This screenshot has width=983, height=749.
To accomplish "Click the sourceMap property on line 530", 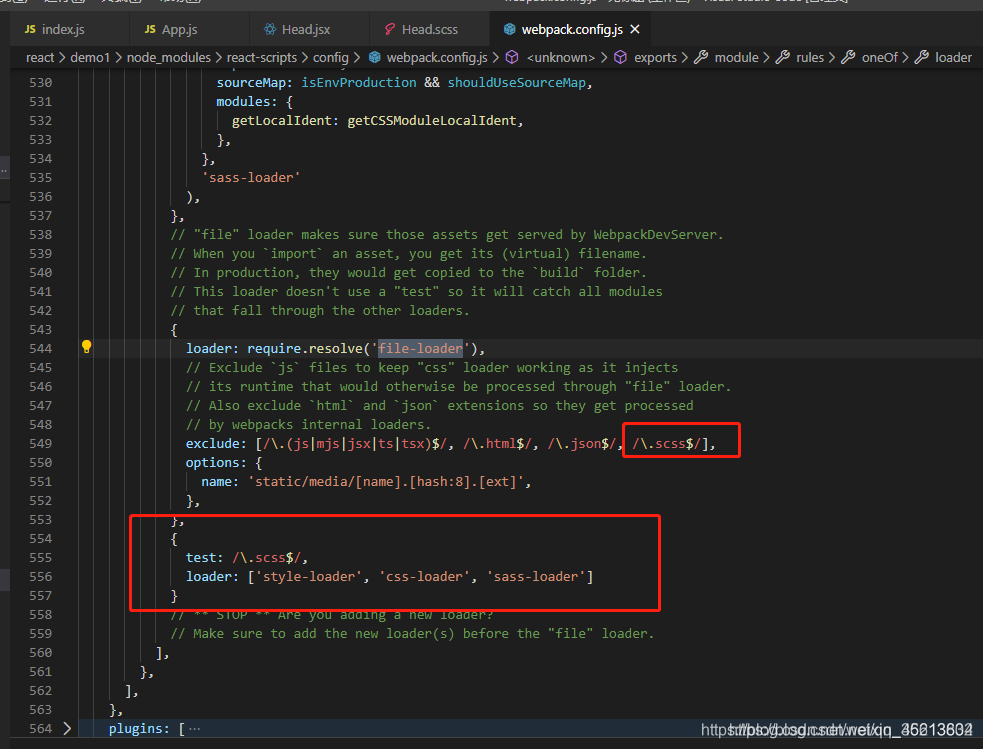I will point(251,83).
